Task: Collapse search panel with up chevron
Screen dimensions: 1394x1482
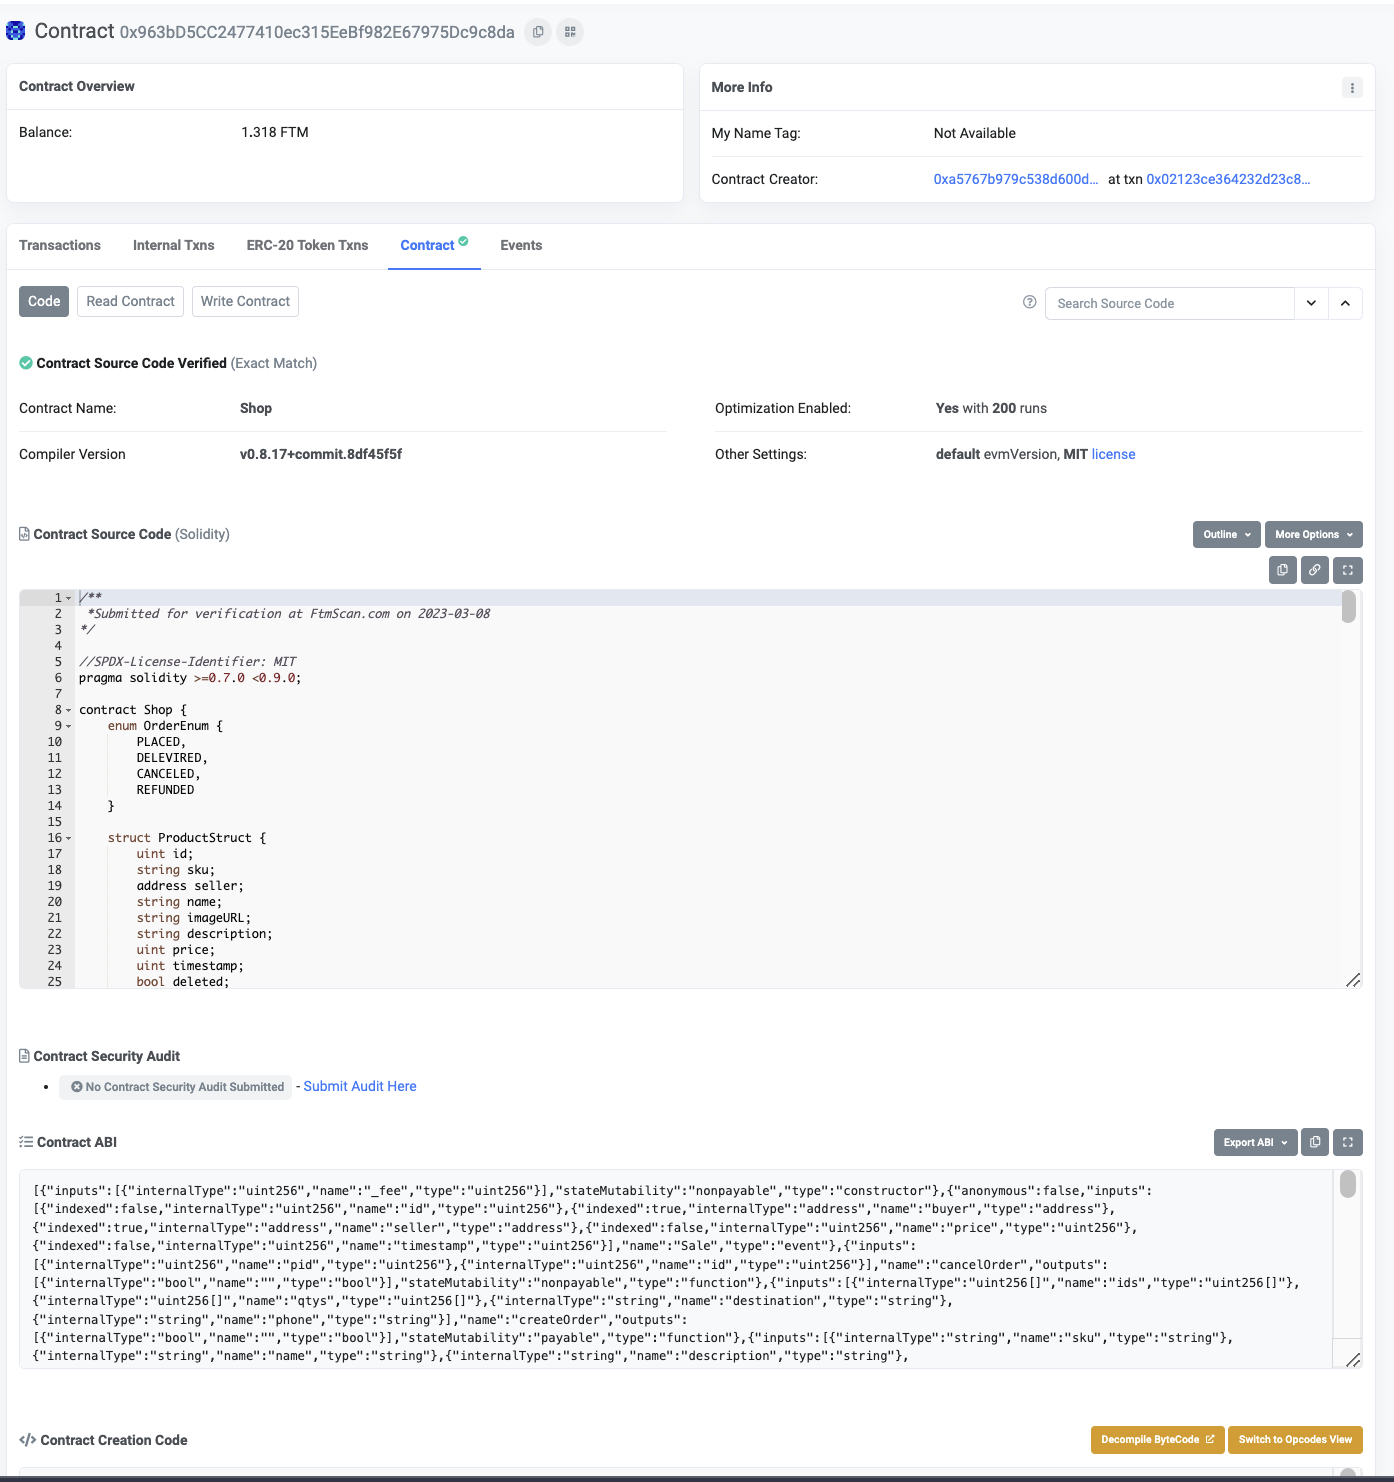Action: [x=1345, y=303]
